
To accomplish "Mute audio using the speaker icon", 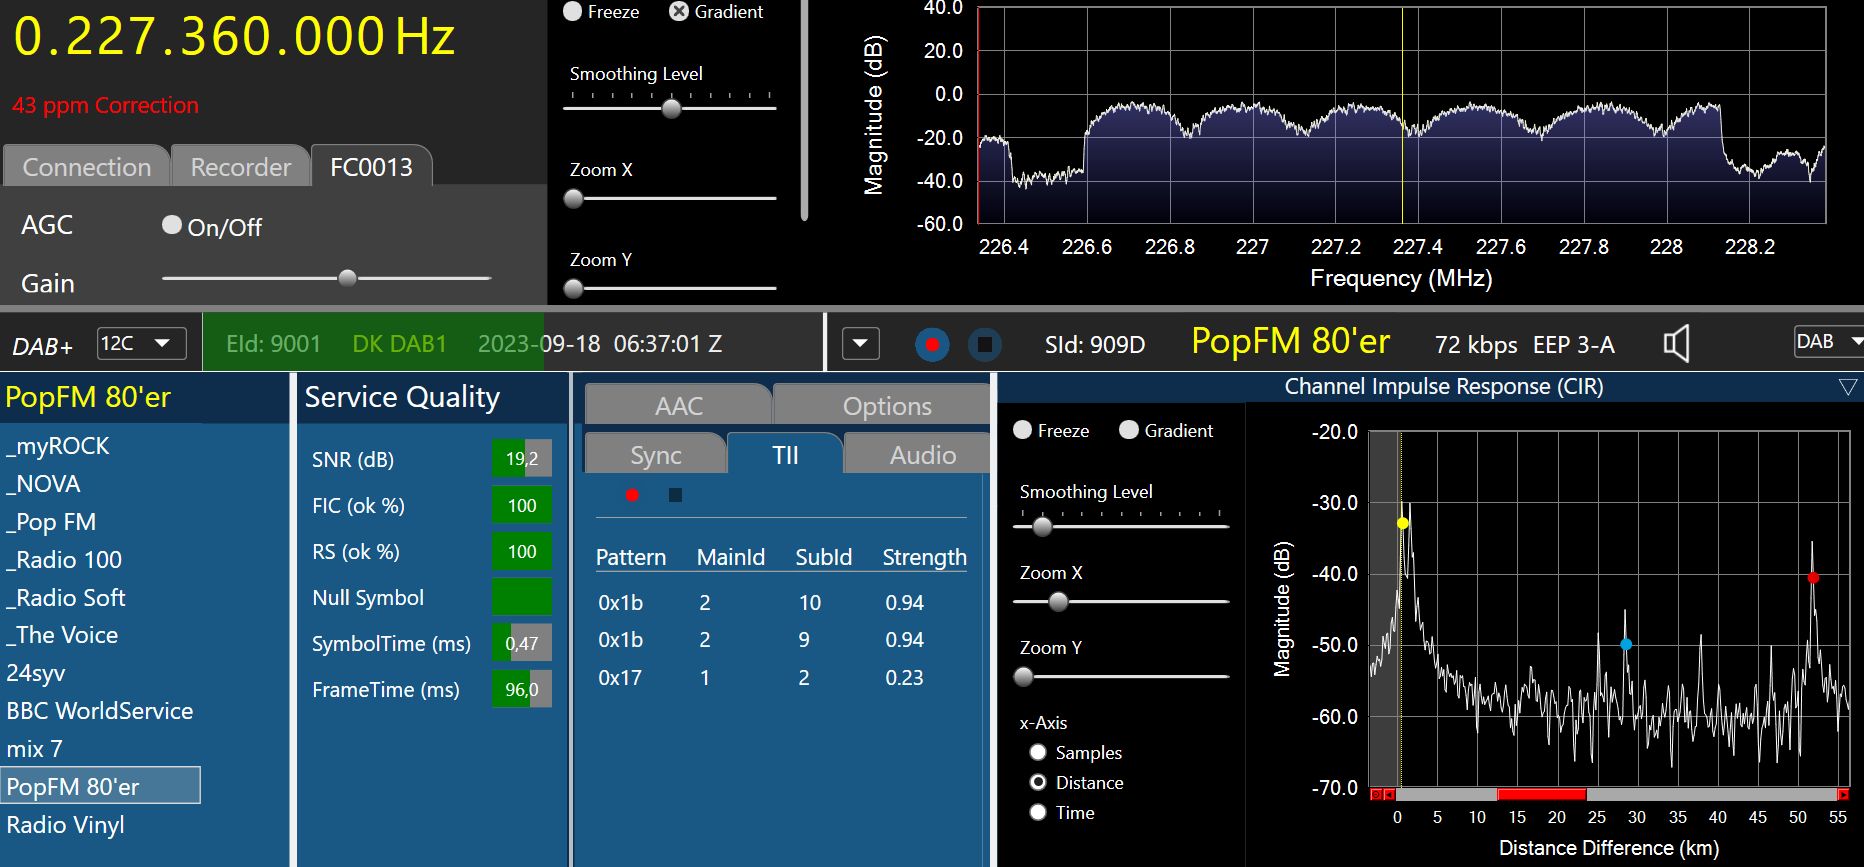I will coord(1676,344).
